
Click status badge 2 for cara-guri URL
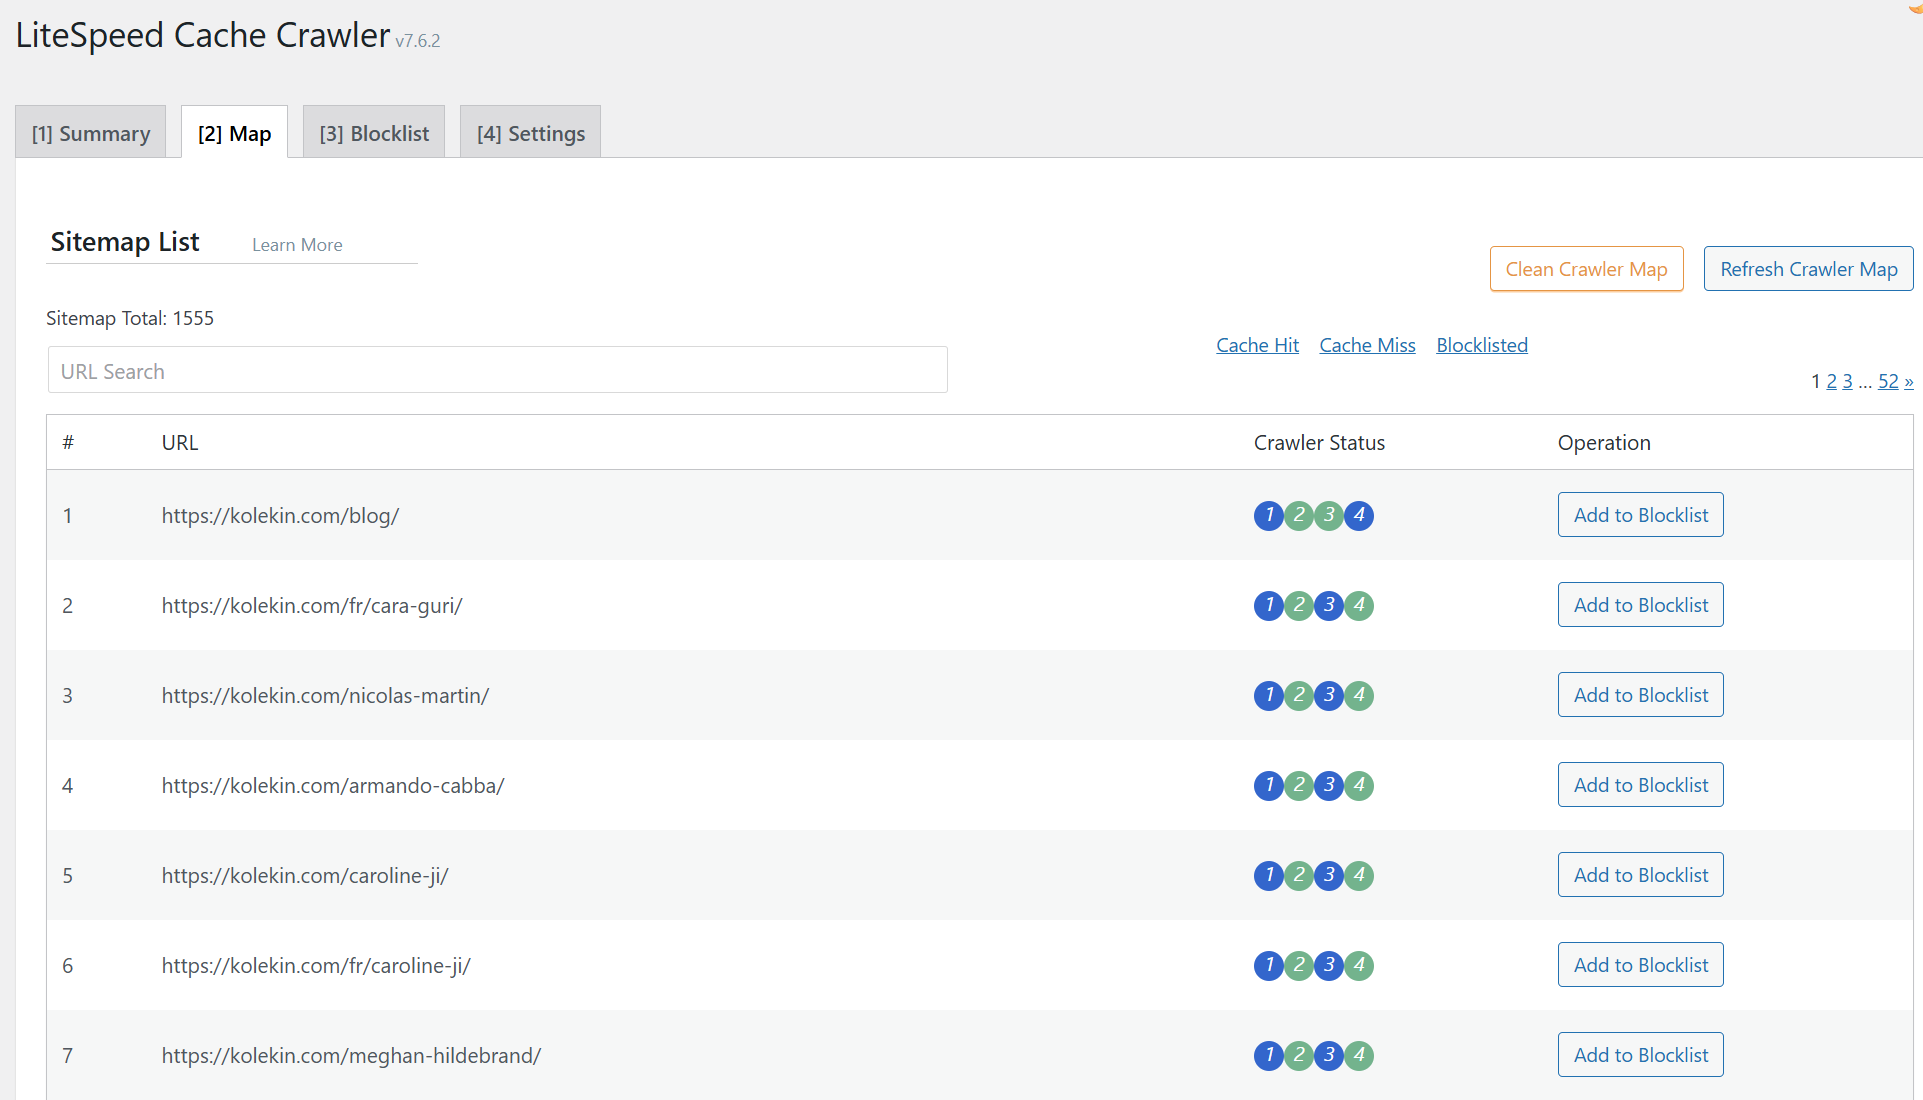(x=1298, y=605)
